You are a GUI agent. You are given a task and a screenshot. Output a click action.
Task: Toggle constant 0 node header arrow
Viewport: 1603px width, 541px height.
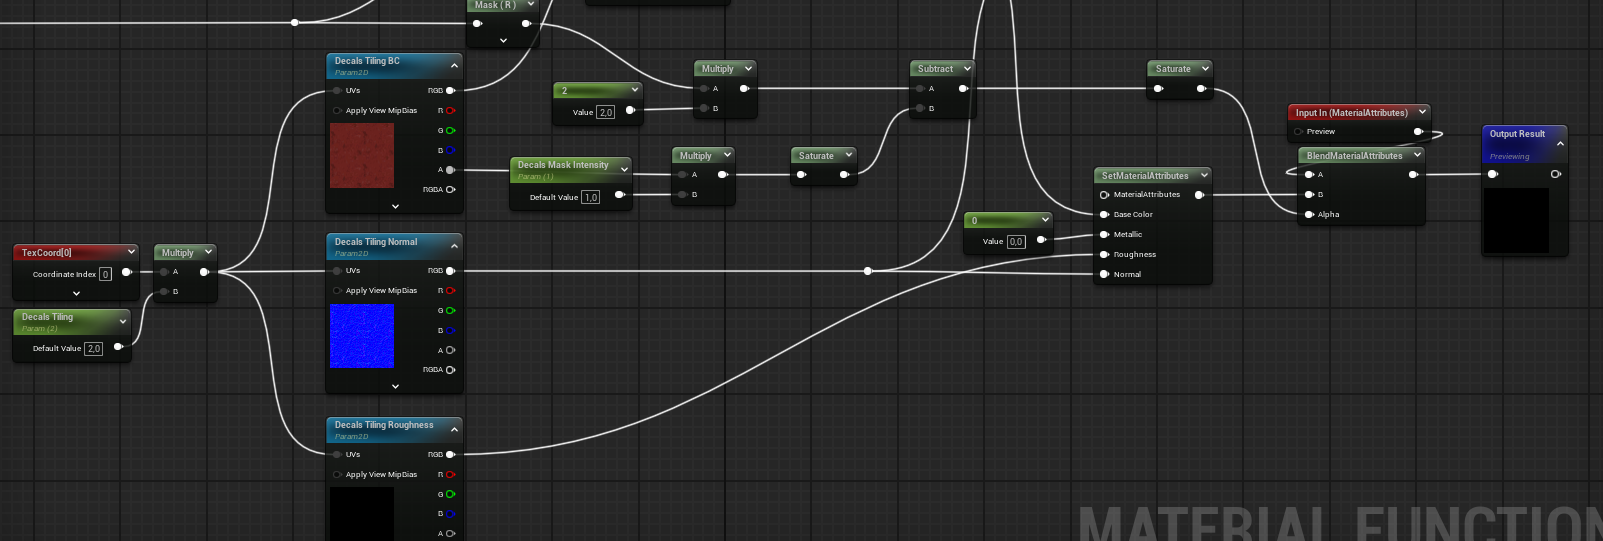(1045, 220)
